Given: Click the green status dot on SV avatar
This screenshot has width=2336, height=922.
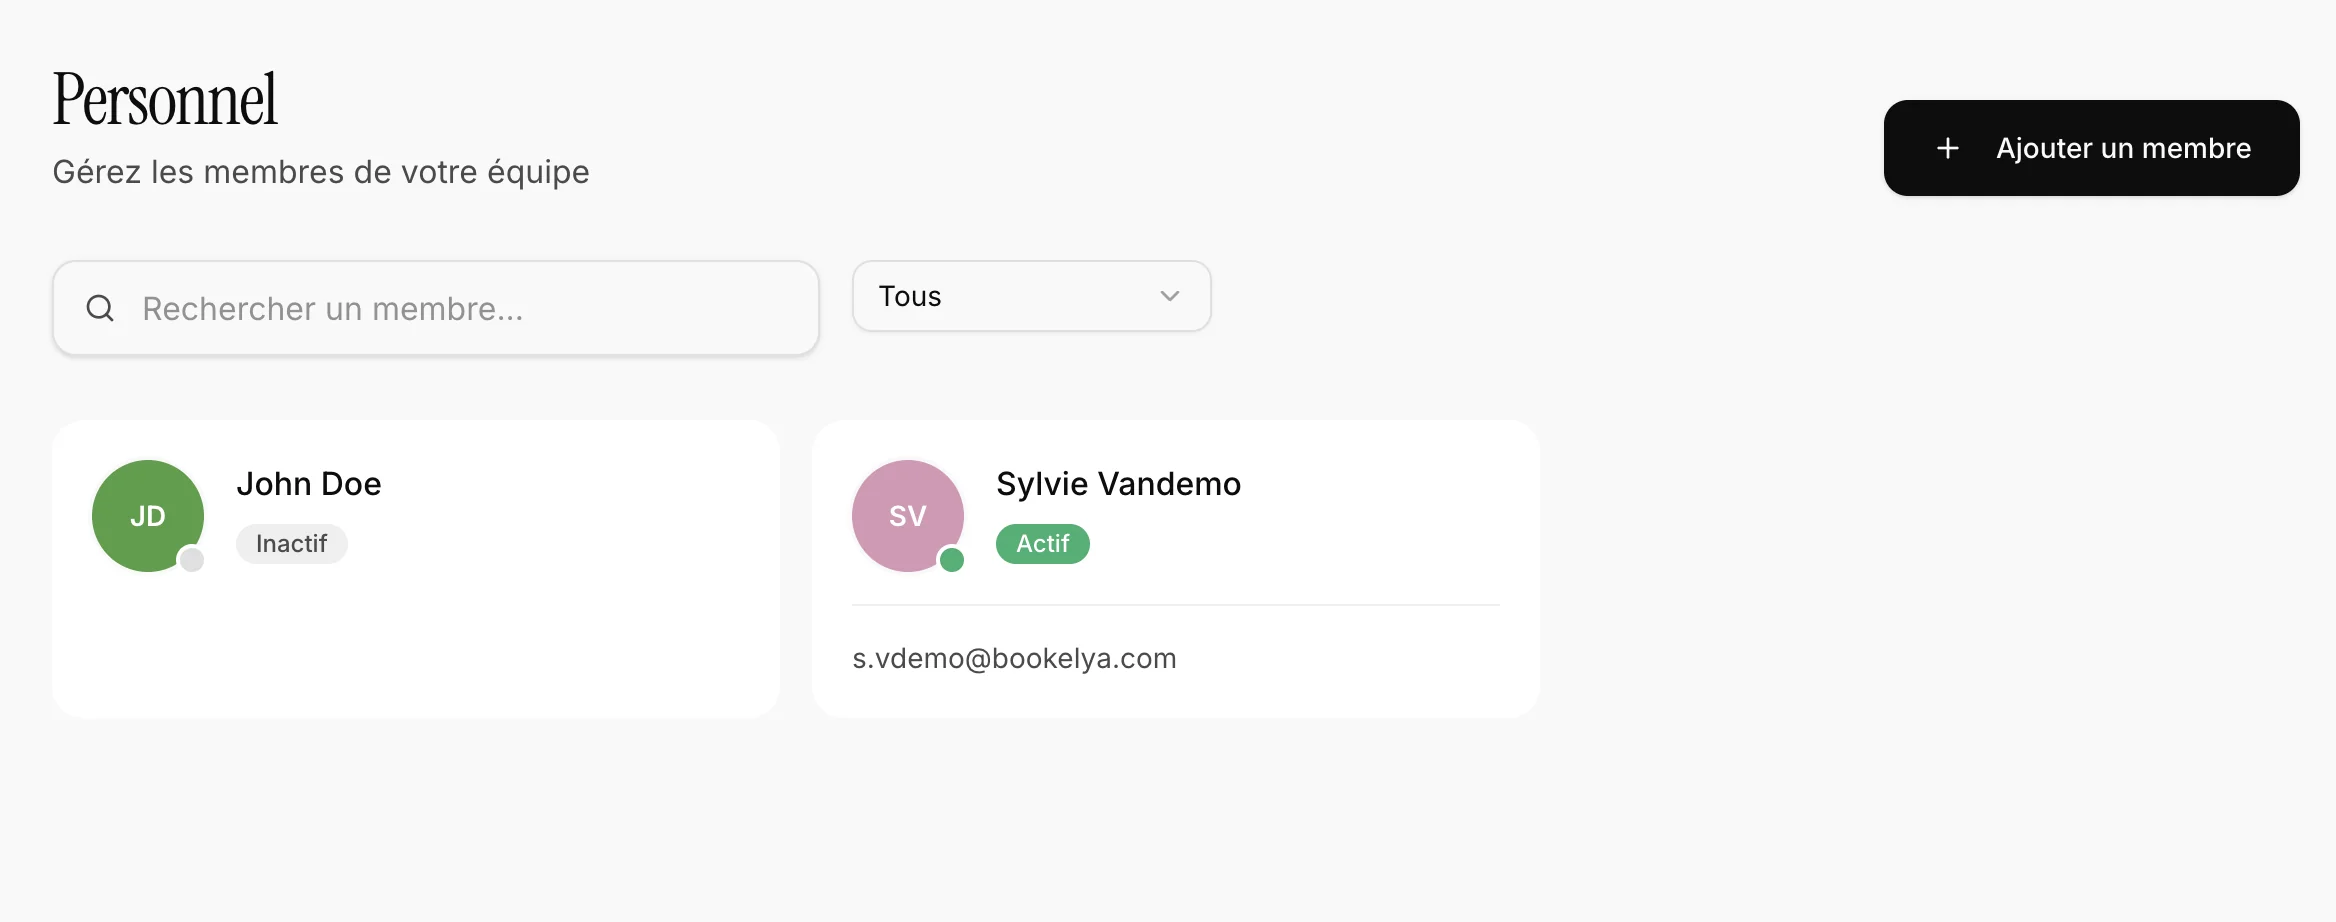Looking at the screenshot, I should coord(952,560).
